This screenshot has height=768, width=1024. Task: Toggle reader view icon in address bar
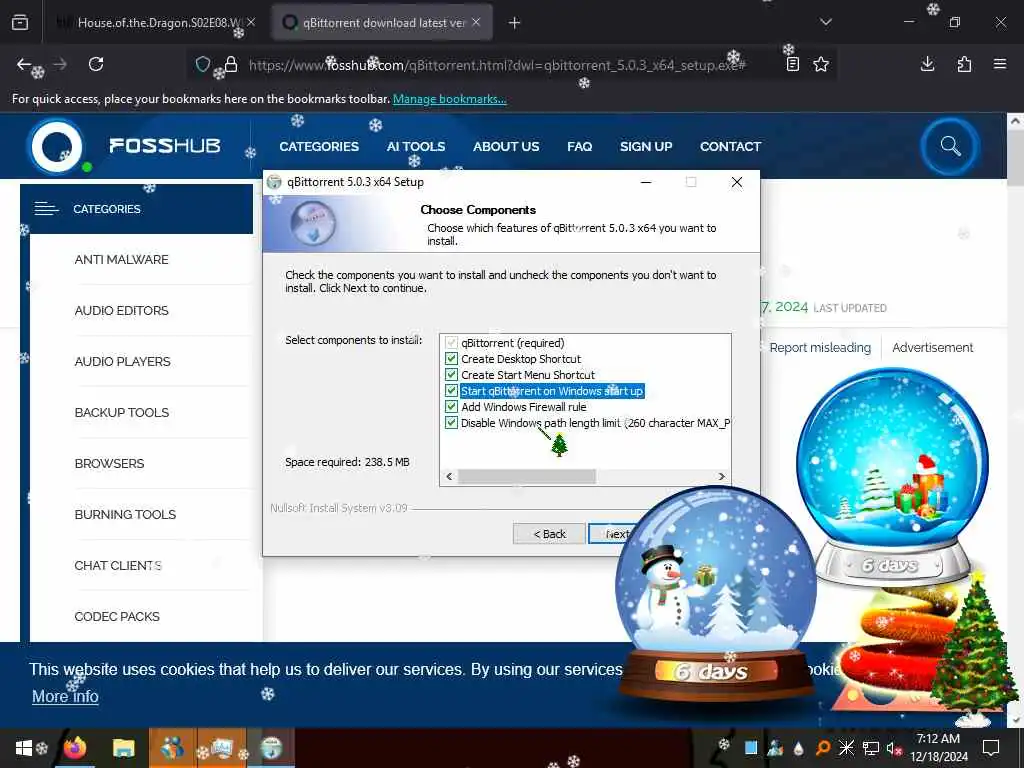coord(792,64)
